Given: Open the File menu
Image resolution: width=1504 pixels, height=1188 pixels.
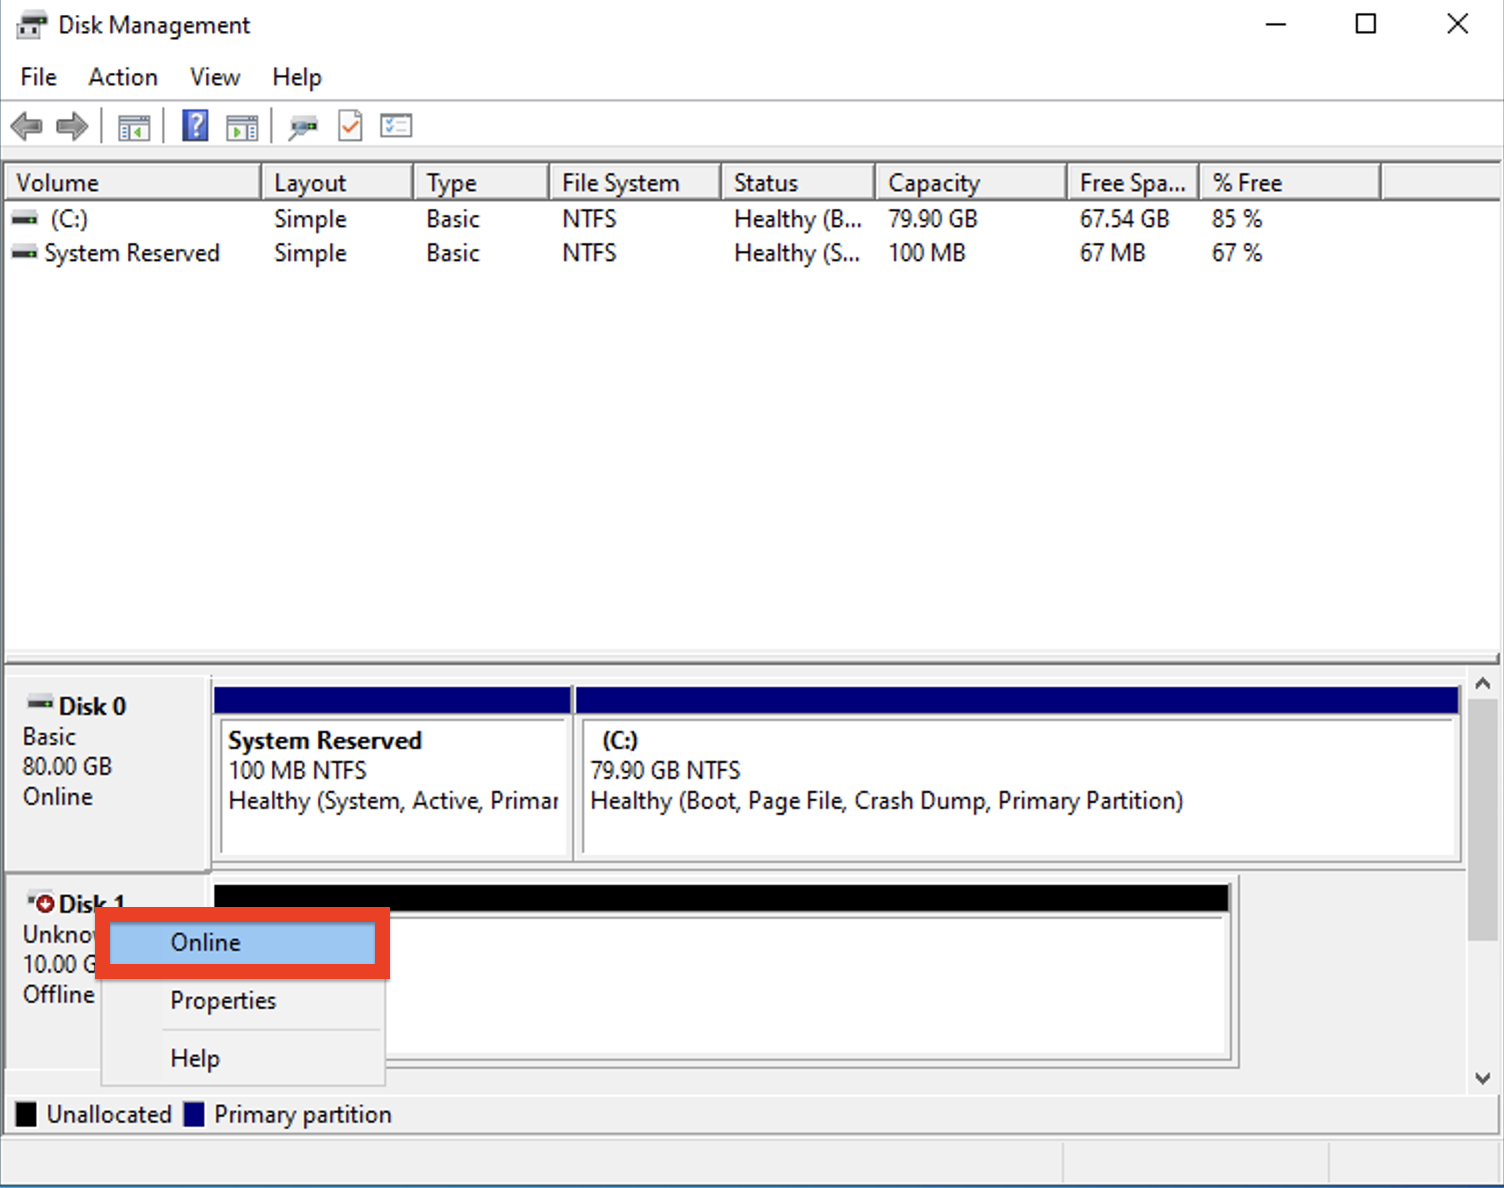Looking at the screenshot, I should [39, 77].
